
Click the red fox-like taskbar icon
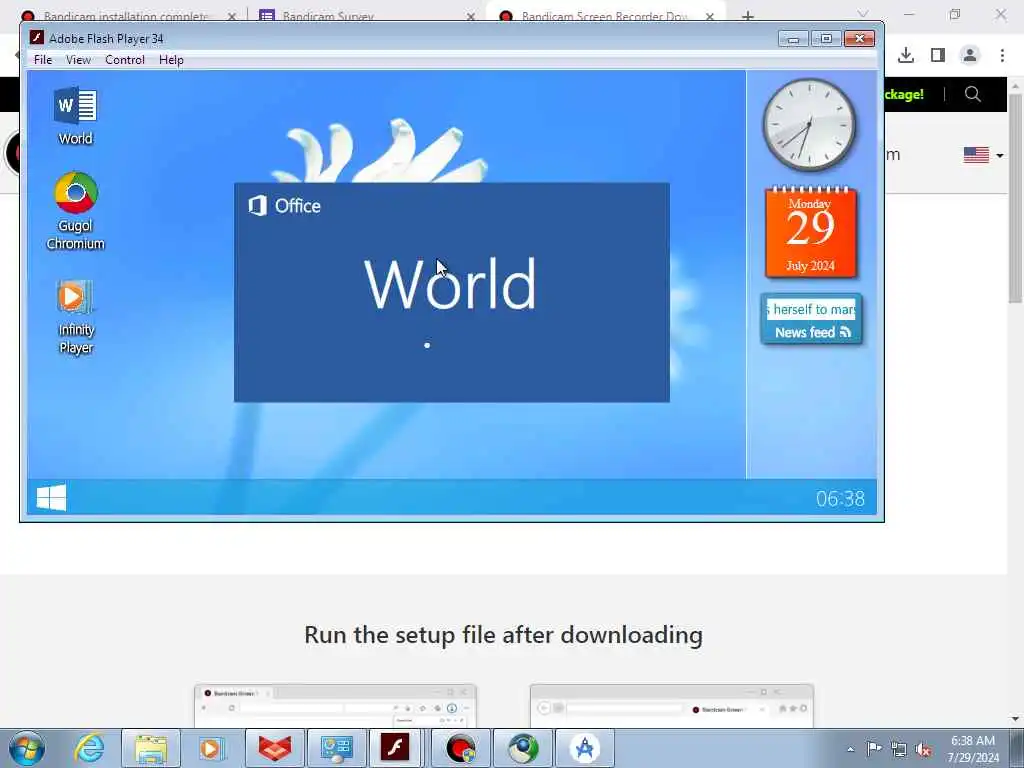275,748
